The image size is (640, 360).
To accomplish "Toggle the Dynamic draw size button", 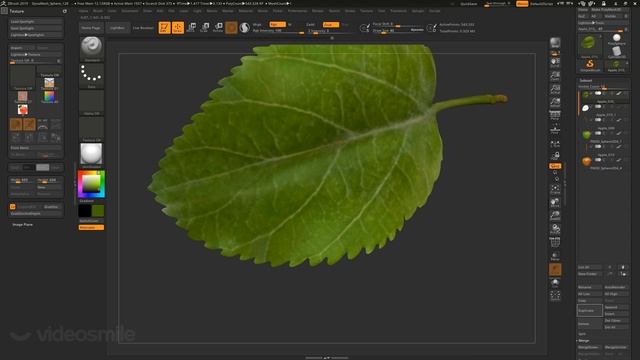I will [x=417, y=30].
